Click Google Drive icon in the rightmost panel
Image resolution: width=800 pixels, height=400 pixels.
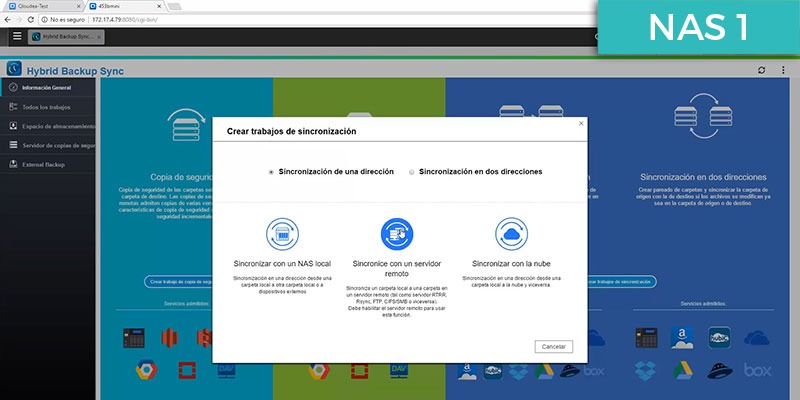coord(682,370)
